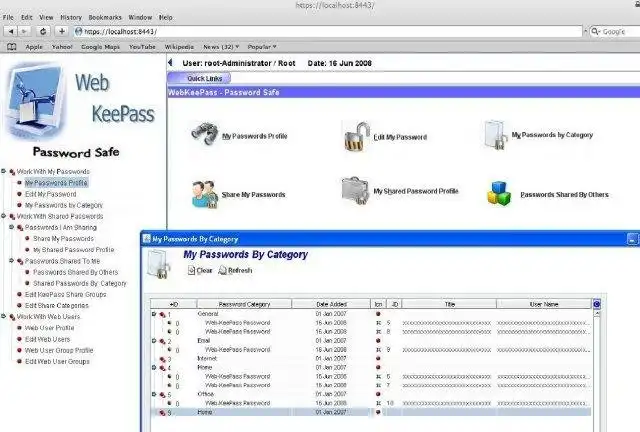Screen dimensions: 640x432
Task: Select Web User Profile in tree
Action: (x=49, y=327)
